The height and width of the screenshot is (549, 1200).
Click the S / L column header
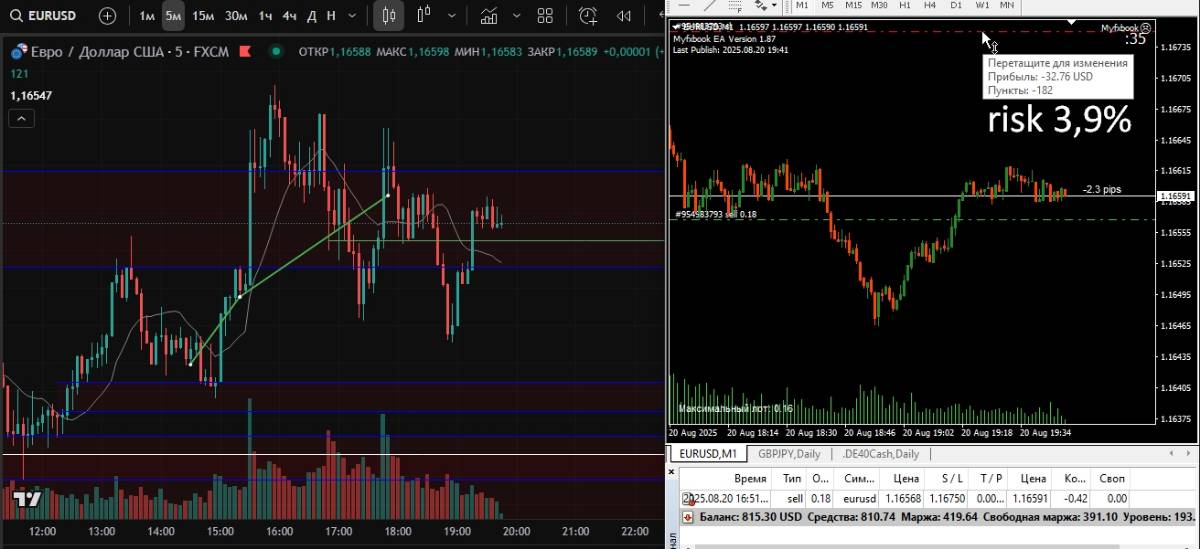click(x=952, y=479)
